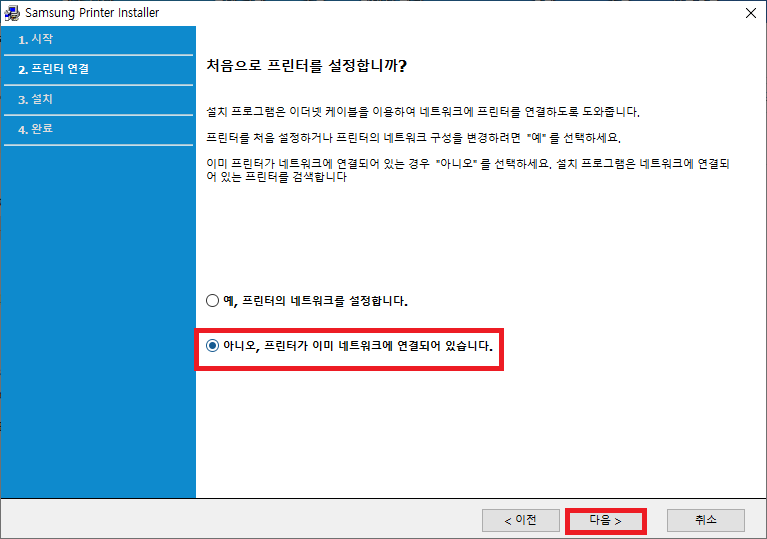Click the heading '처음으로 프린터를 설정합니까?'
The width and height of the screenshot is (767, 539).
point(306,66)
